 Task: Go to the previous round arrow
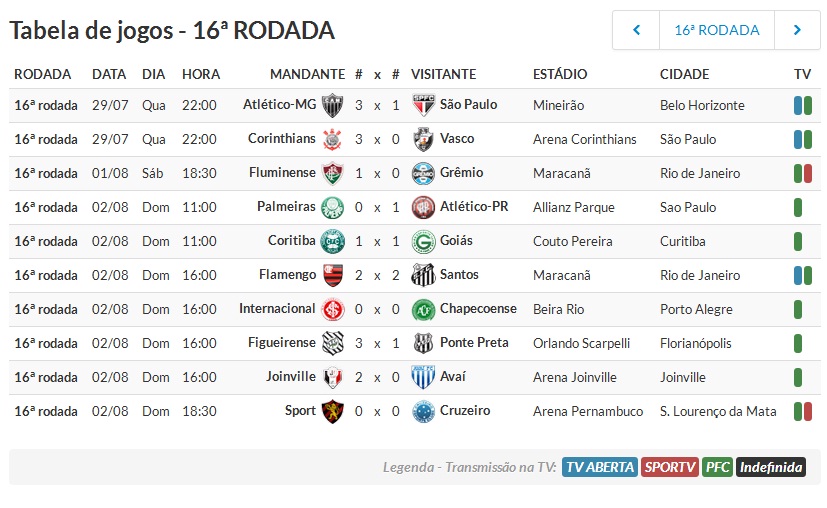[x=636, y=30]
